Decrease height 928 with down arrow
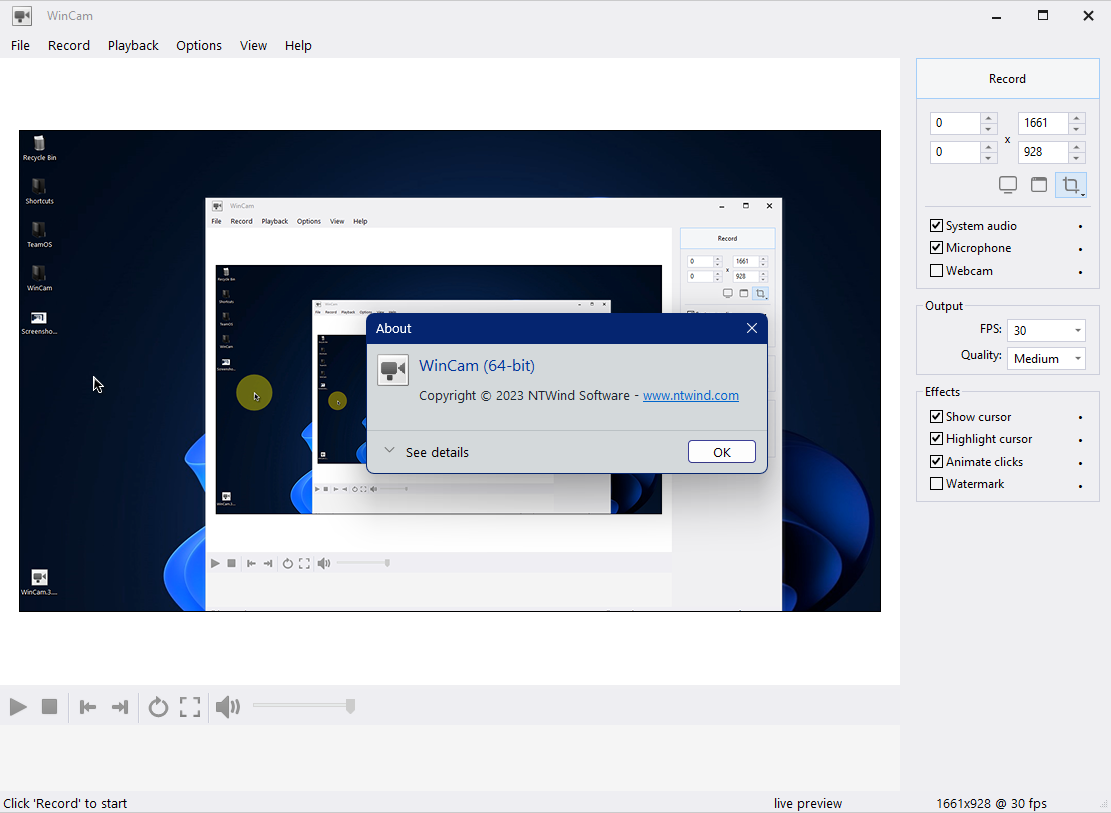This screenshot has height=813, width=1111. (x=1077, y=158)
